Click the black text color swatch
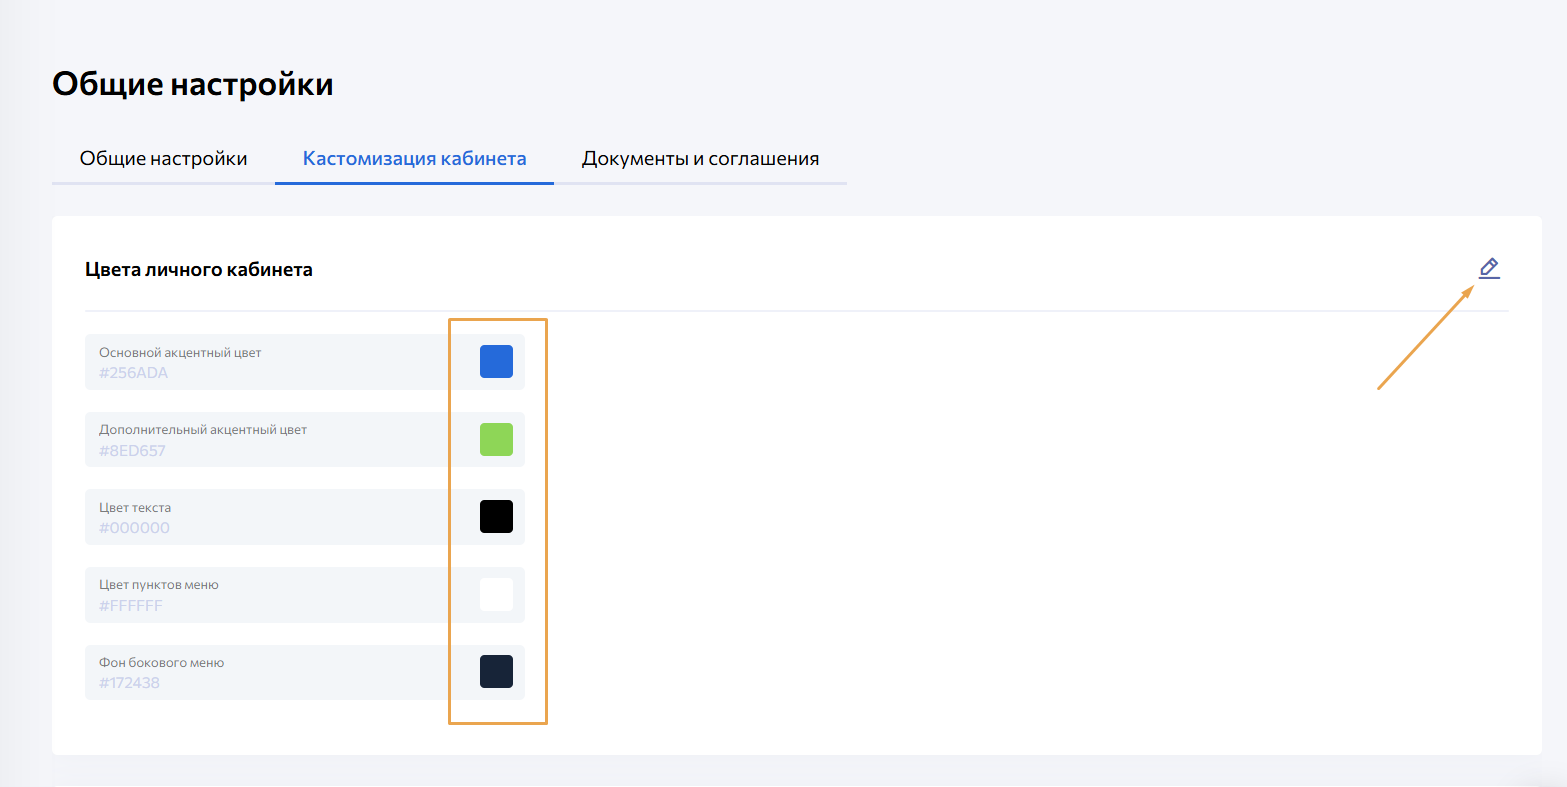Screen dimensions: 1567x787 pos(496,517)
